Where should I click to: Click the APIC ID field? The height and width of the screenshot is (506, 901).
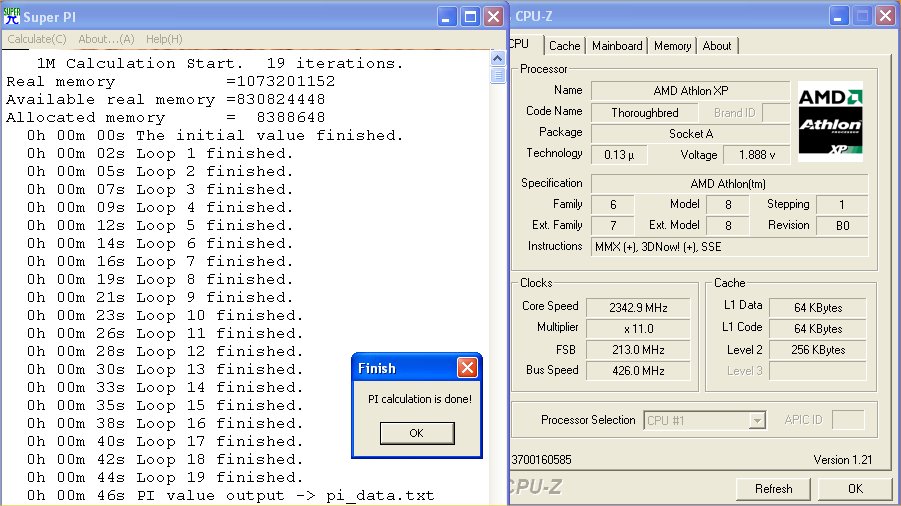(x=847, y=421)
